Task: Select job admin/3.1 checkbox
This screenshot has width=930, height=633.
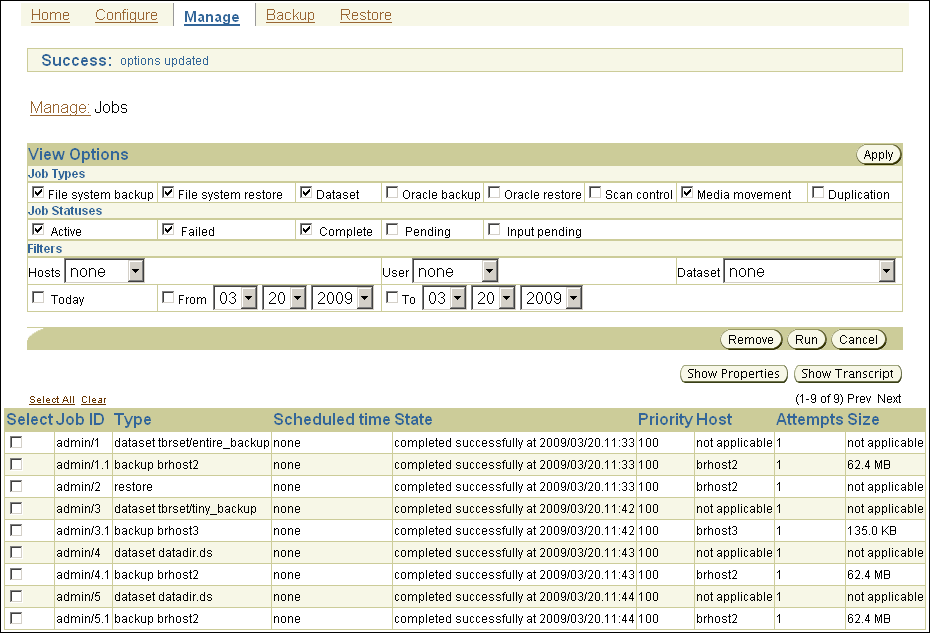Action: 16,530
